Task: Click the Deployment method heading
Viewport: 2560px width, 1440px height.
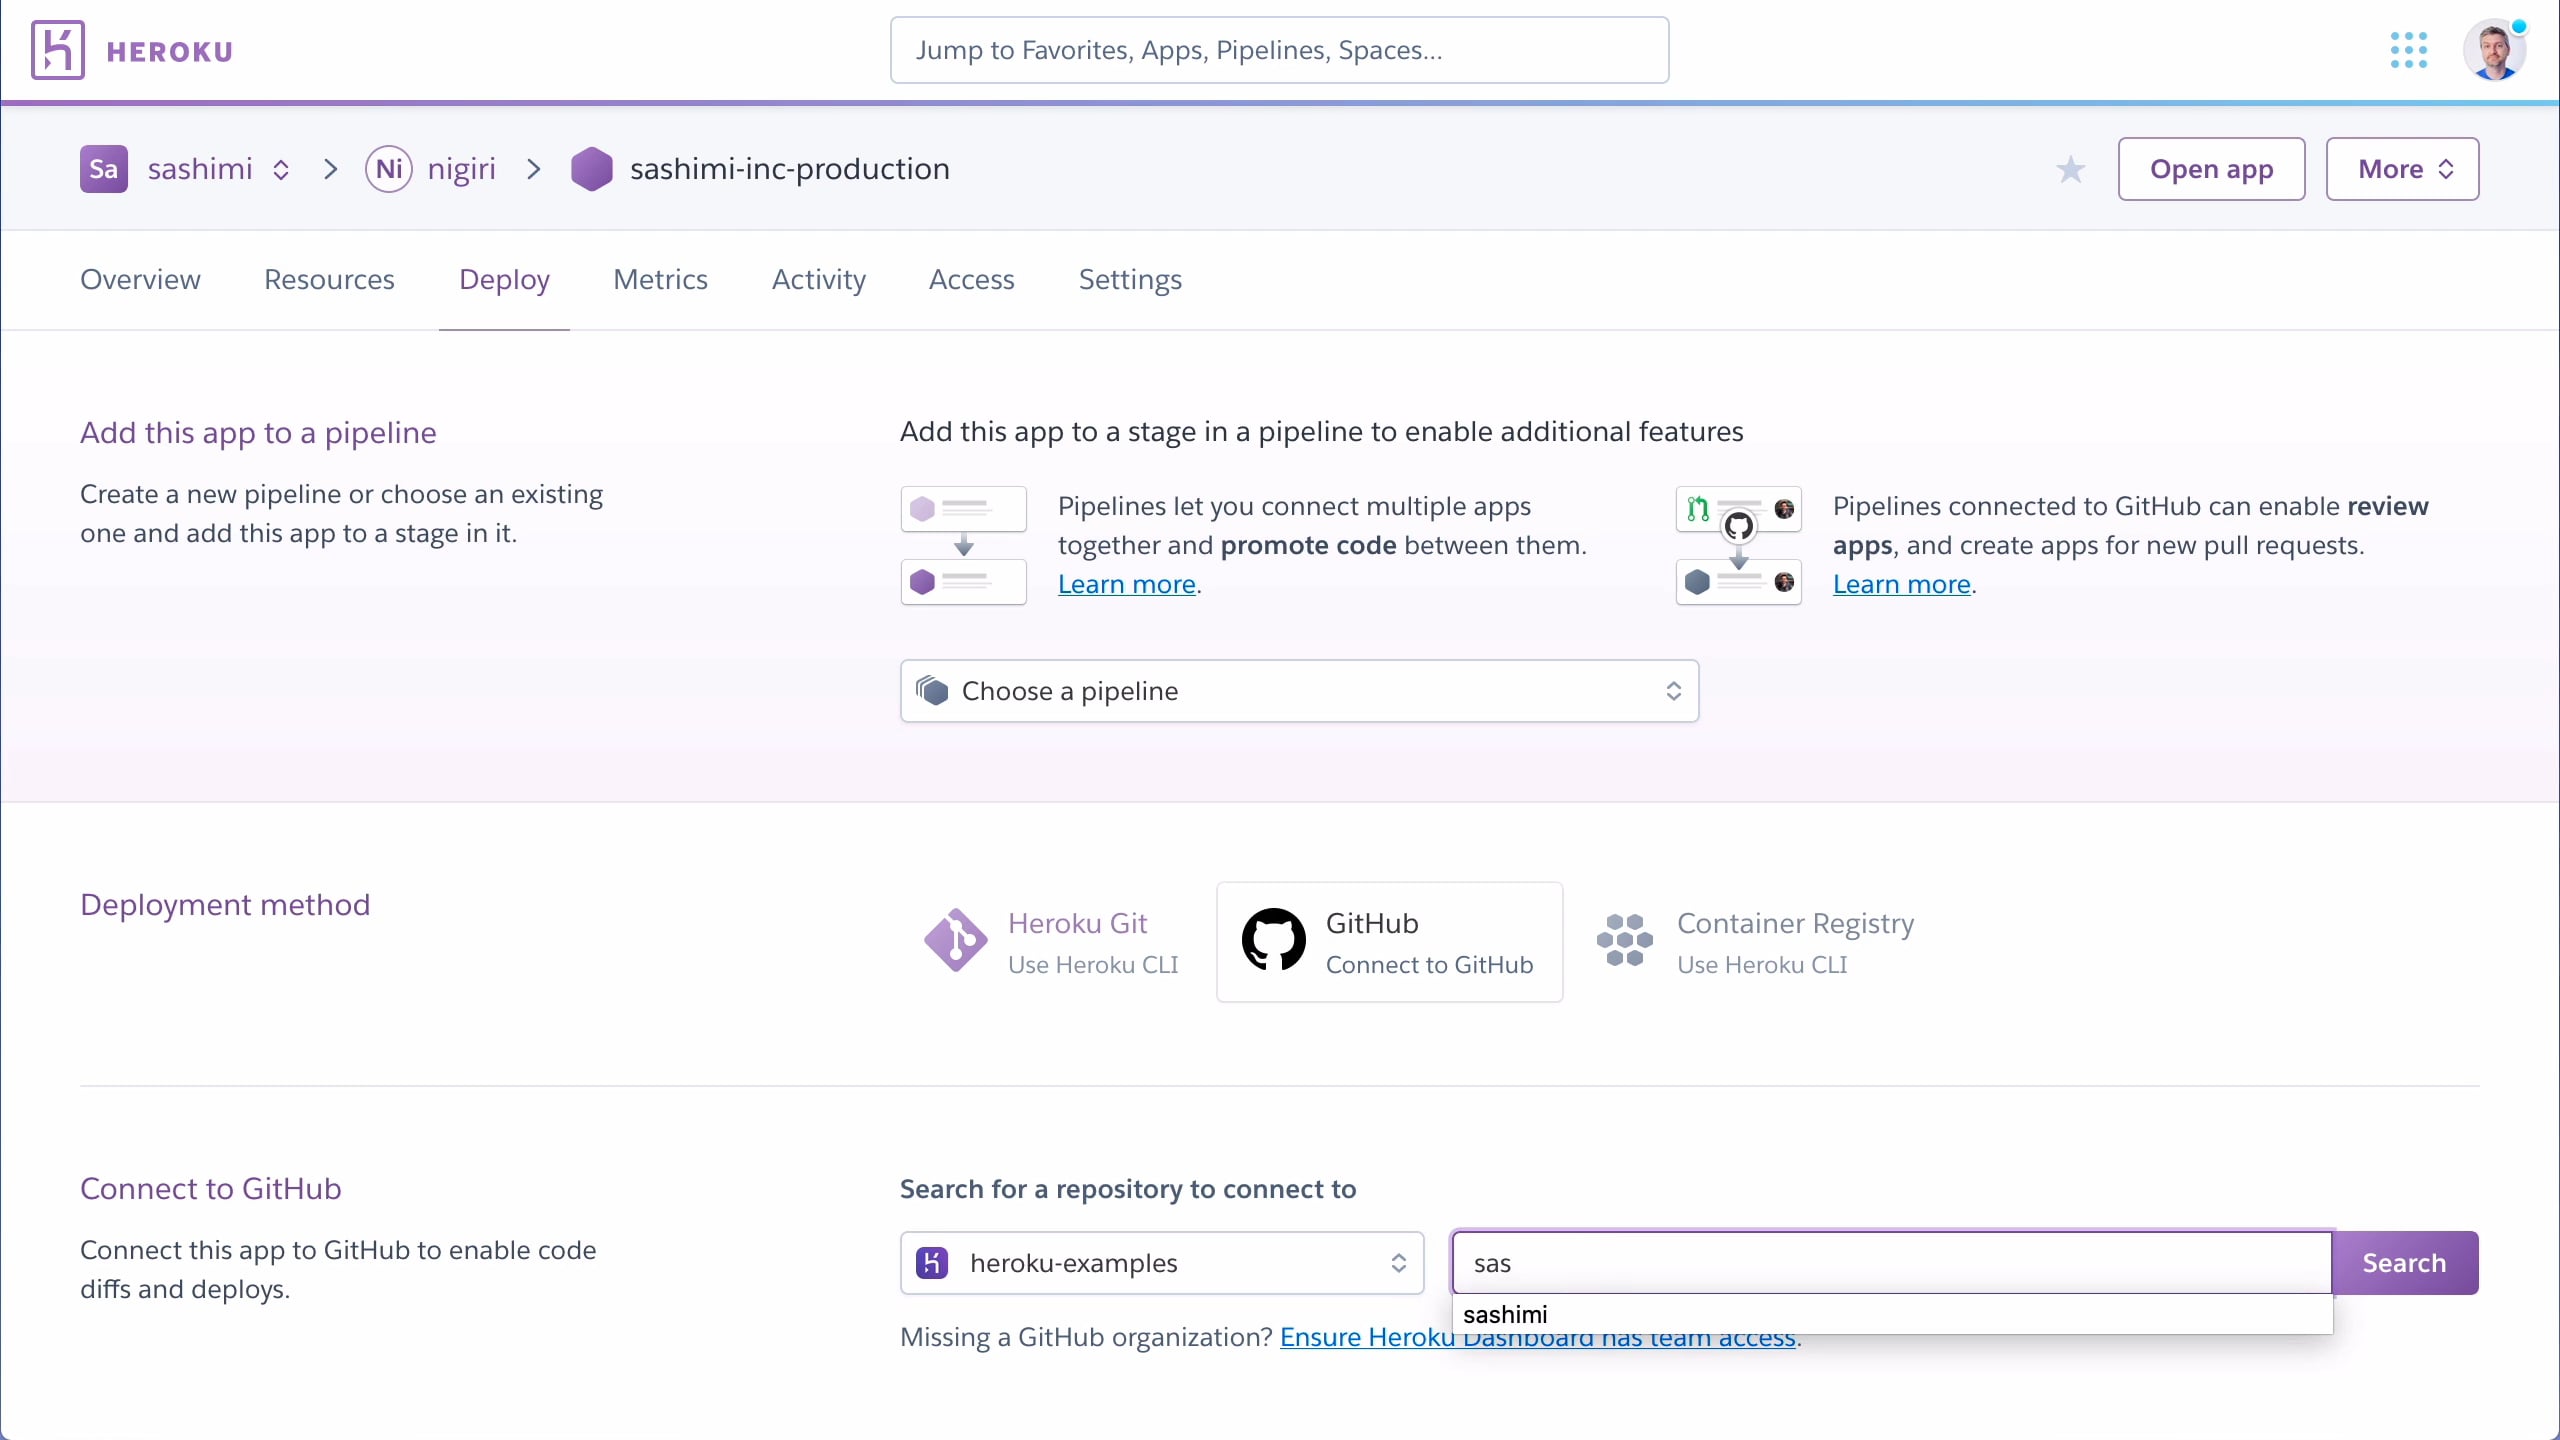Action: pyautogui.click(x=225, y=905)
